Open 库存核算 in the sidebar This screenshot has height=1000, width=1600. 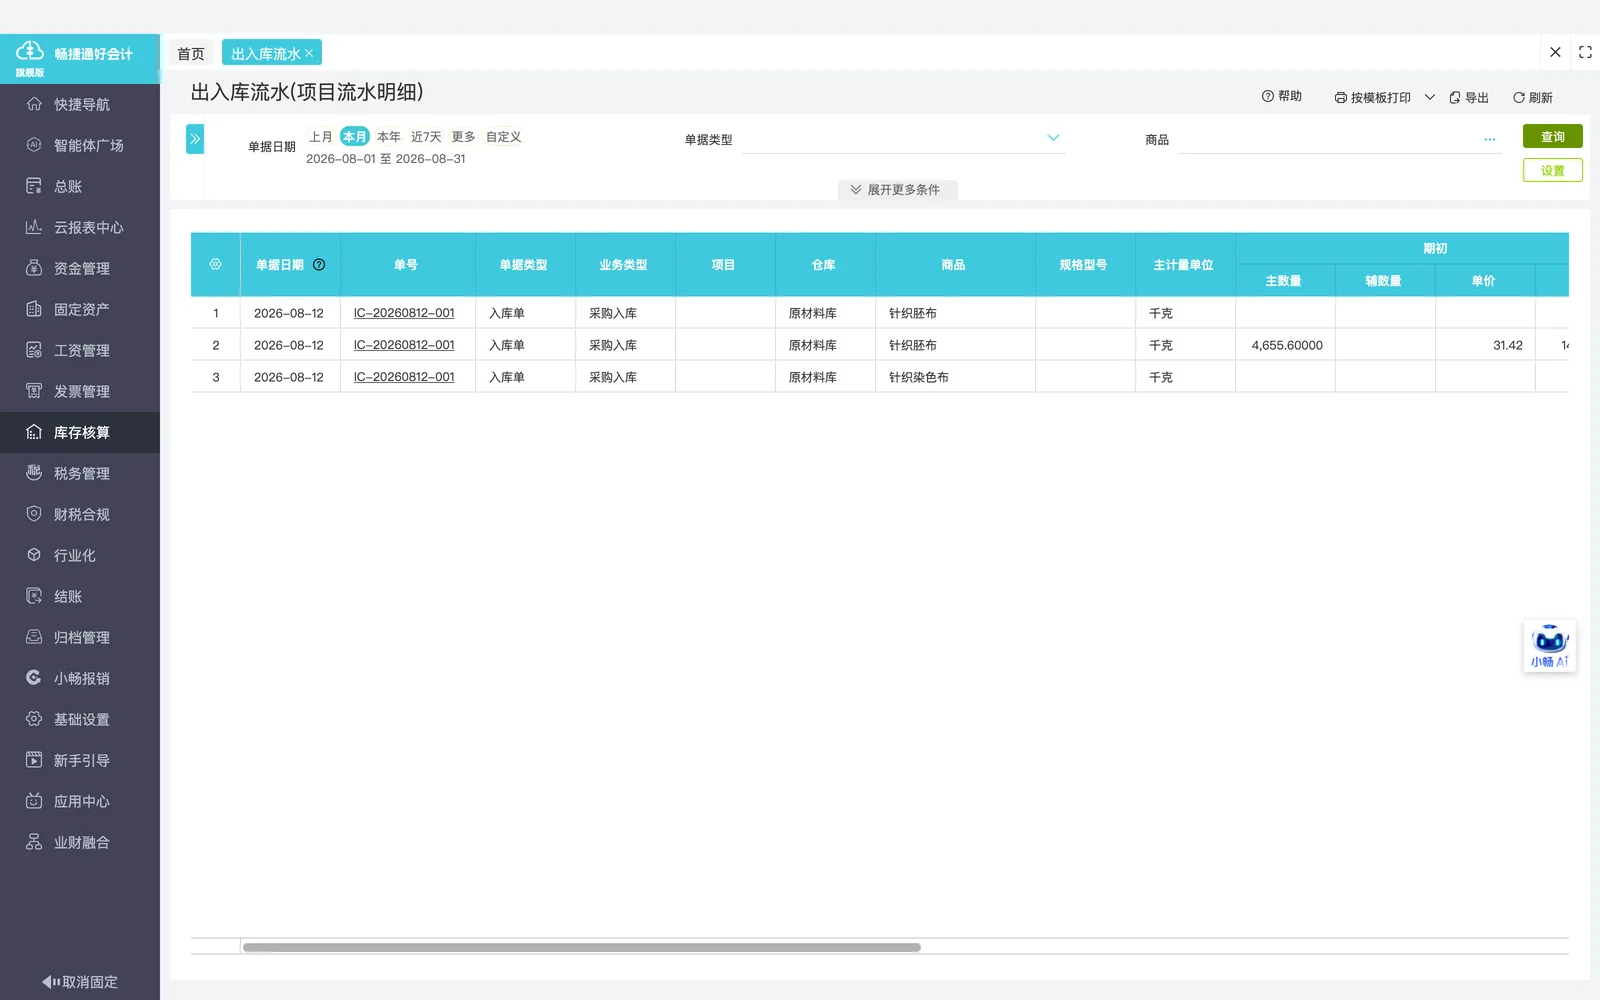pos(80,432)
